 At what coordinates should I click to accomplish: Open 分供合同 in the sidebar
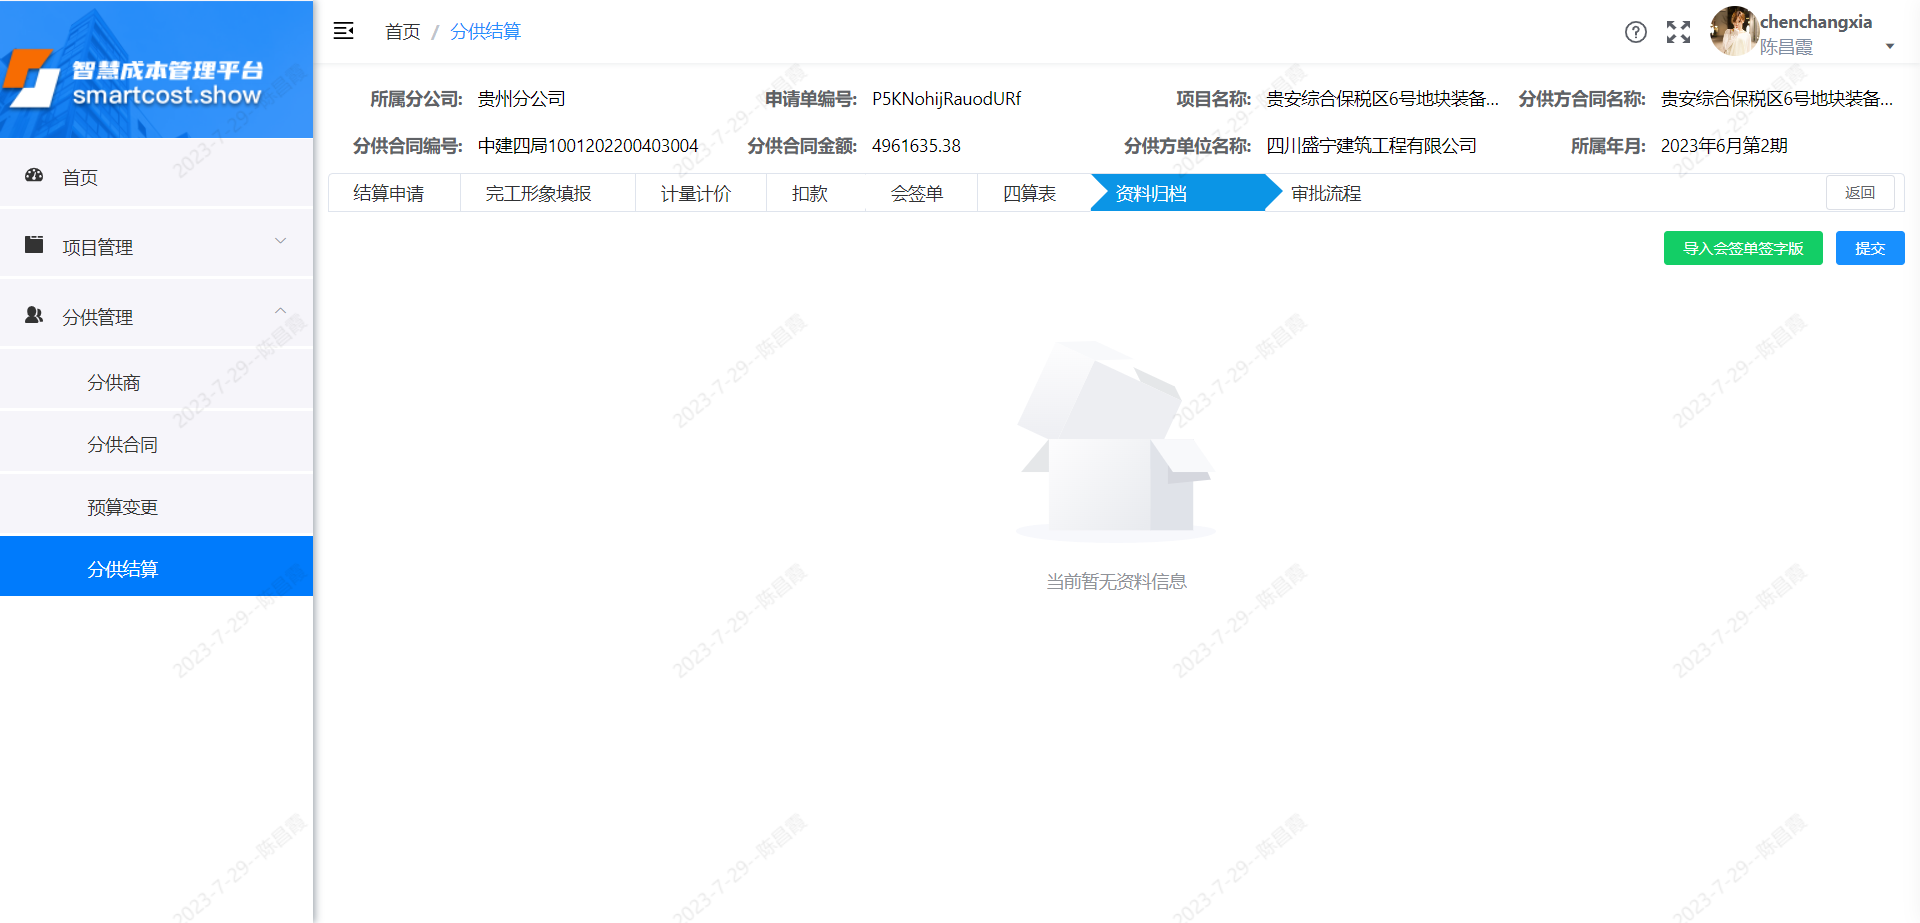tap(122, 444)
